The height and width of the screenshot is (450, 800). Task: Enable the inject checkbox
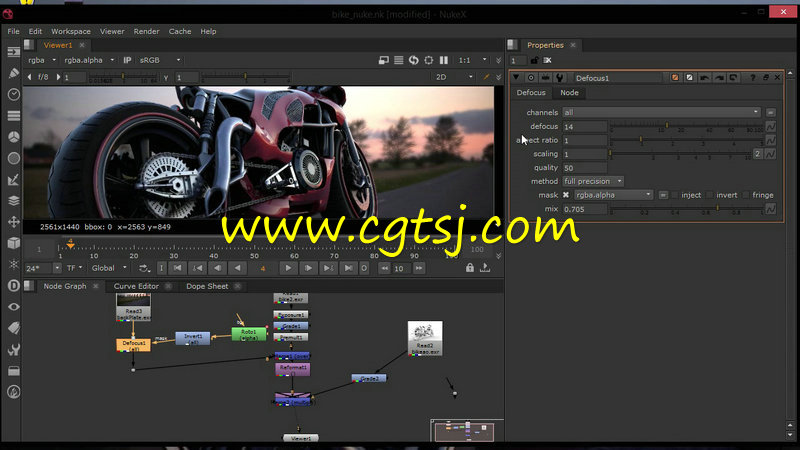click(675, 195)
